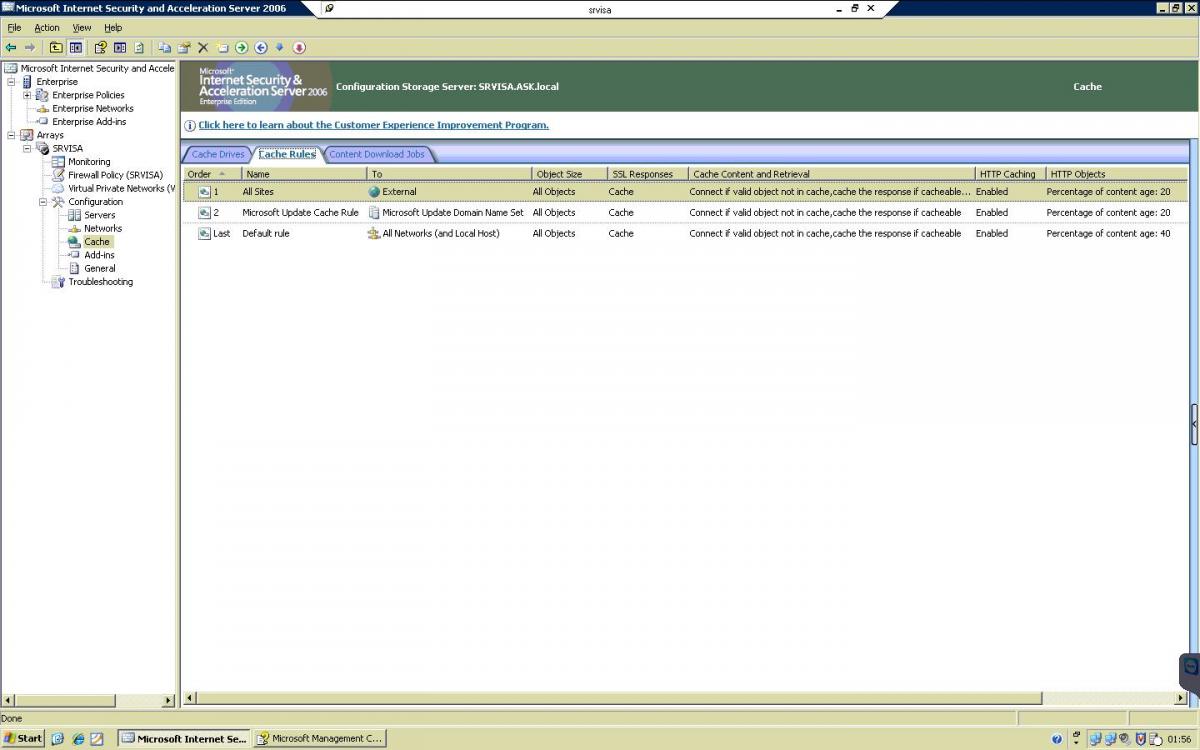
Task: Expand the Enterprise Policies node
Action: (27, 95)
